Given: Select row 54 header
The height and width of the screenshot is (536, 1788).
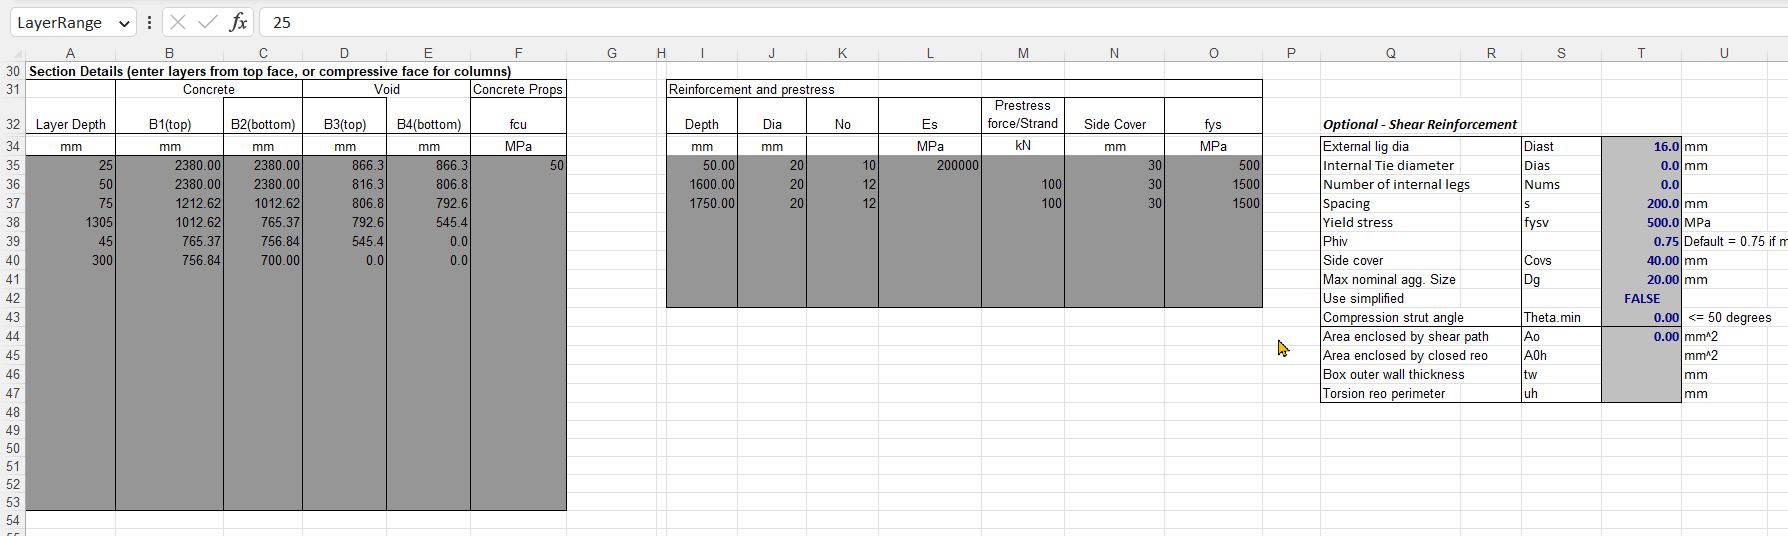Looking at the screenshot, I should [x=13, y=520].
